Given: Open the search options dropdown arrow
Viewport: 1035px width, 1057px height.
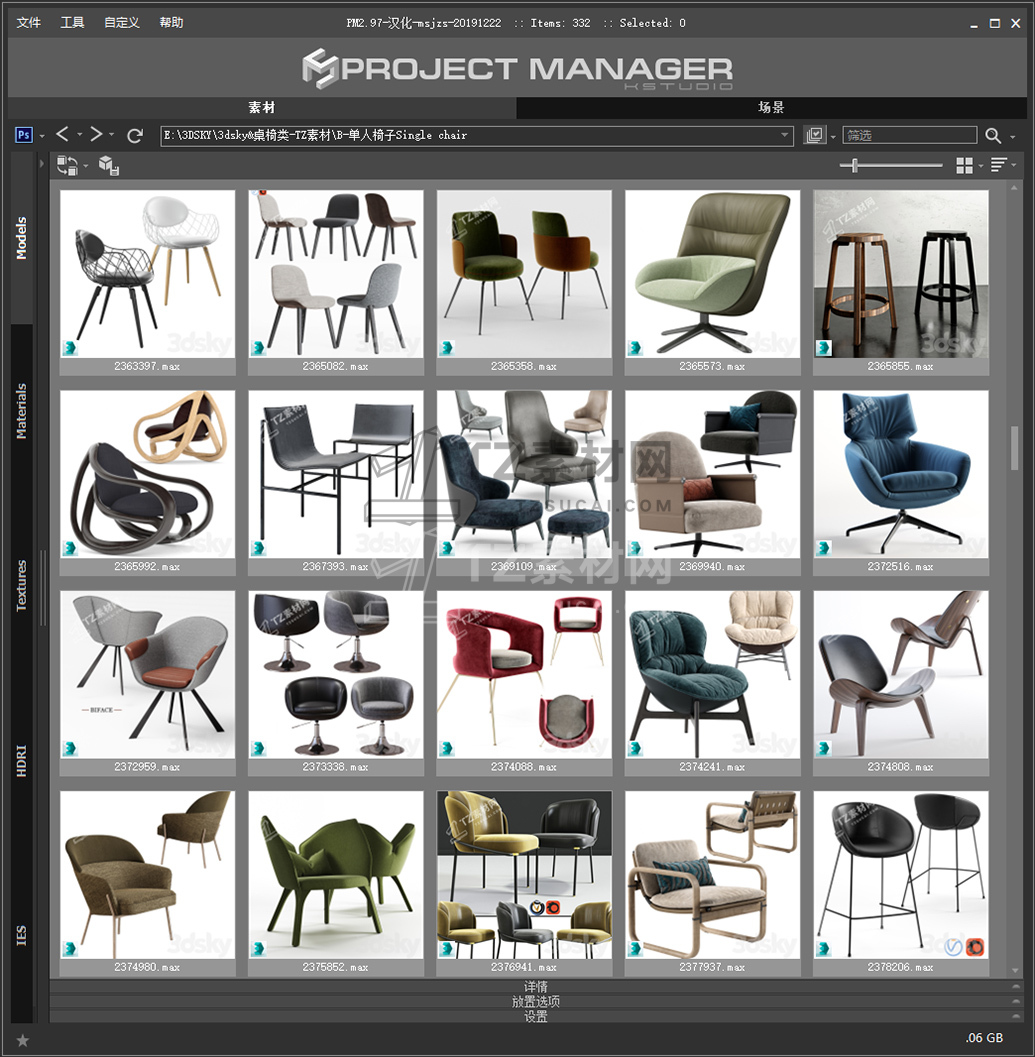Looking at the screenshot, I should pos(1013,136).
